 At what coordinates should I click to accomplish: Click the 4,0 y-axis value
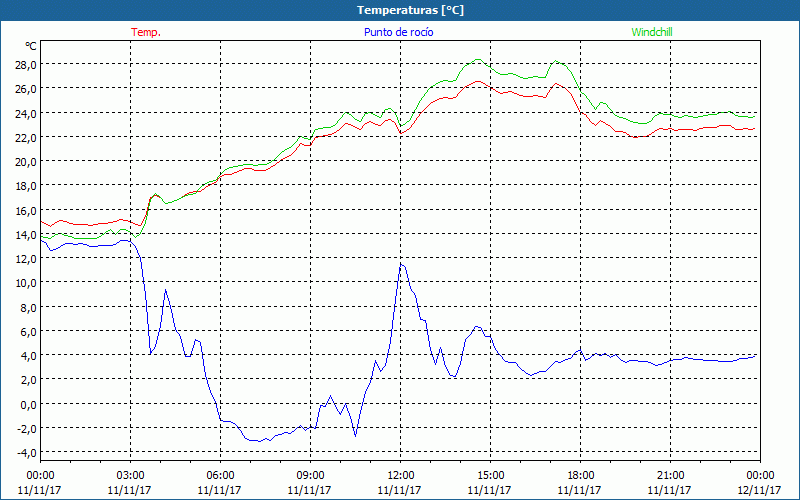tap(29, 356)
